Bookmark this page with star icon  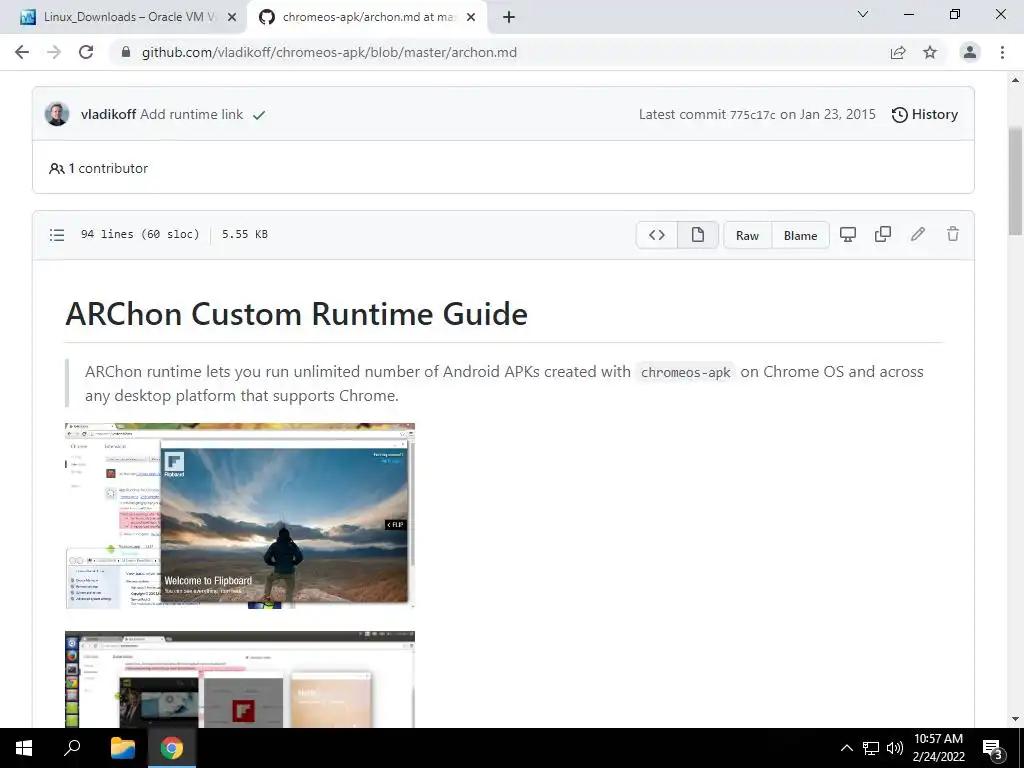point(930,52)
